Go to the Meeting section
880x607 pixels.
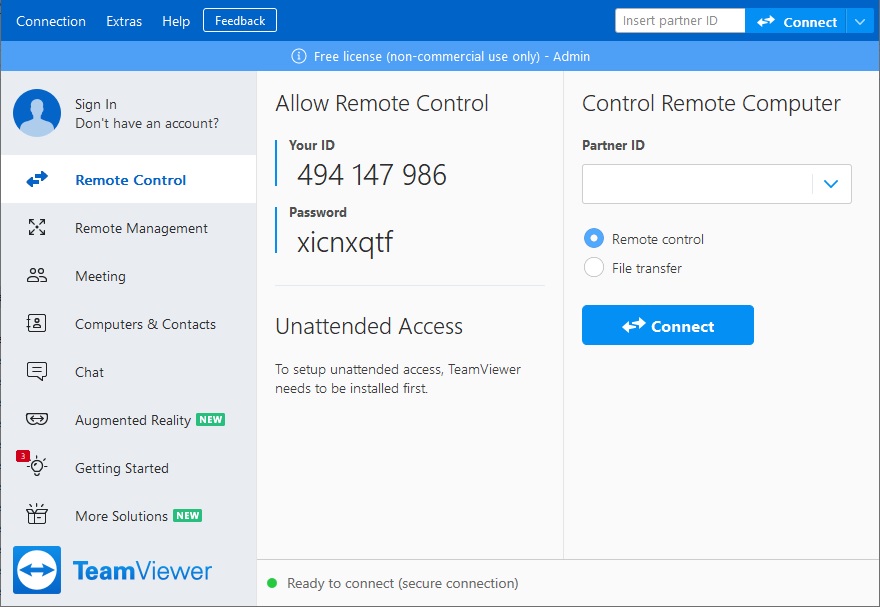[x=129, y=275]
